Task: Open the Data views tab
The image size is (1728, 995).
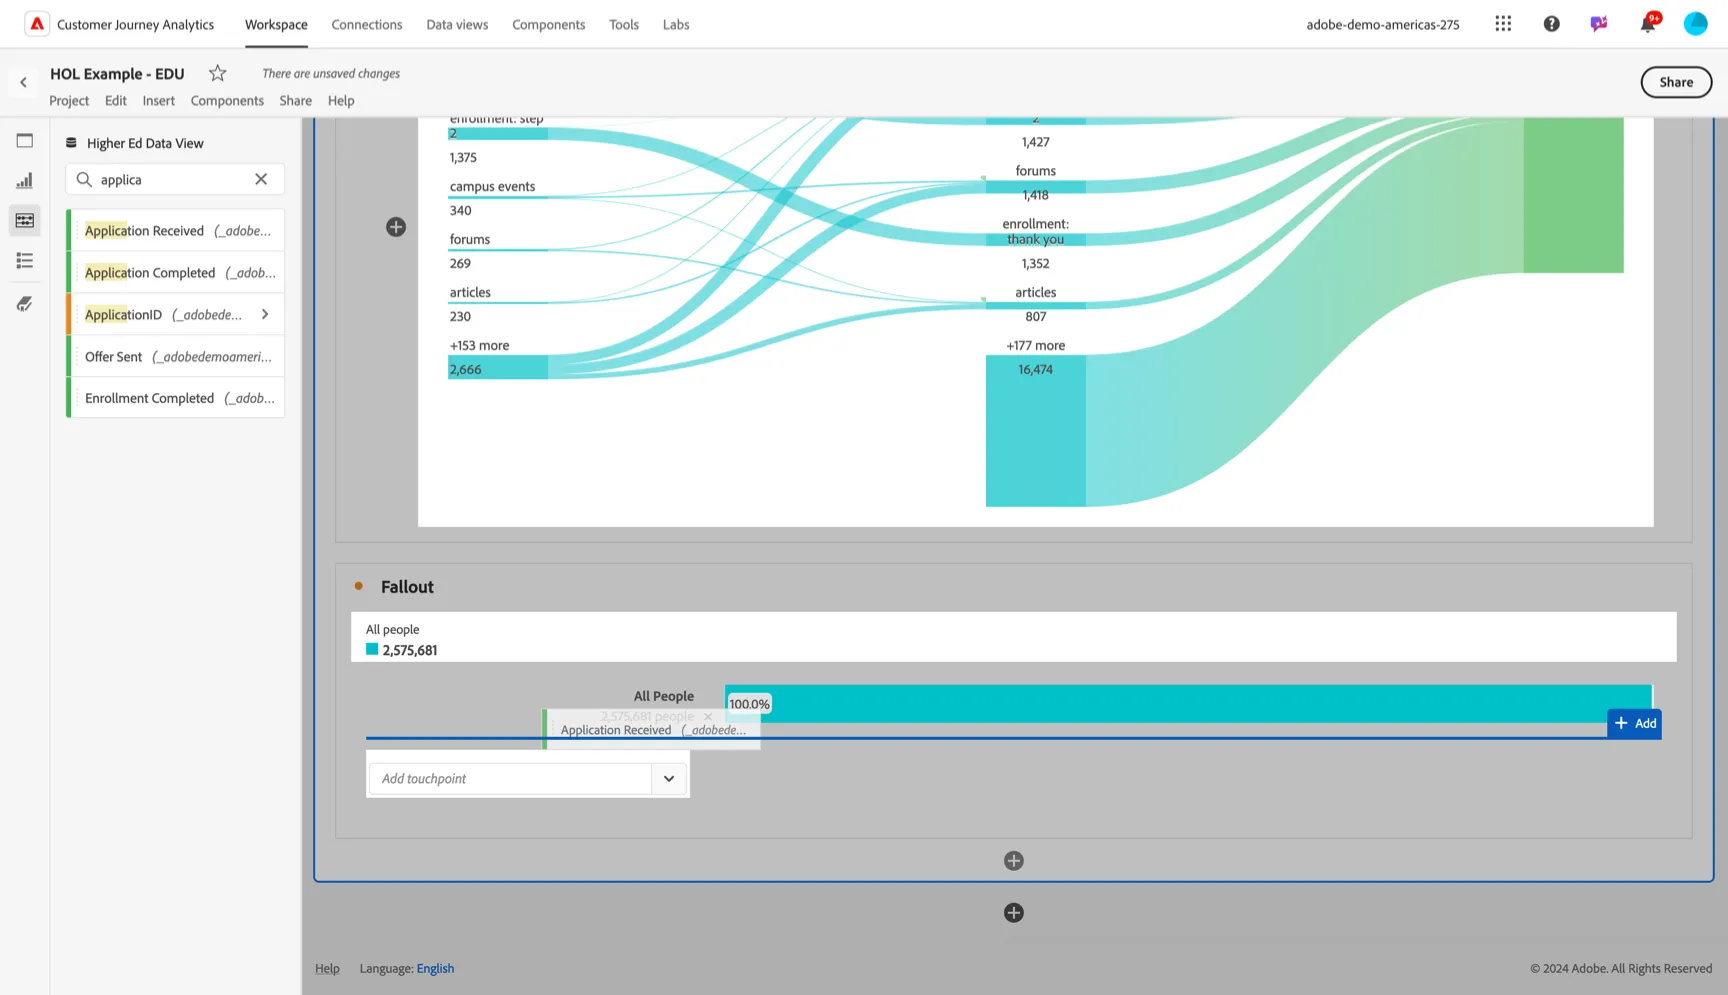Action: (x=457, y=24)
